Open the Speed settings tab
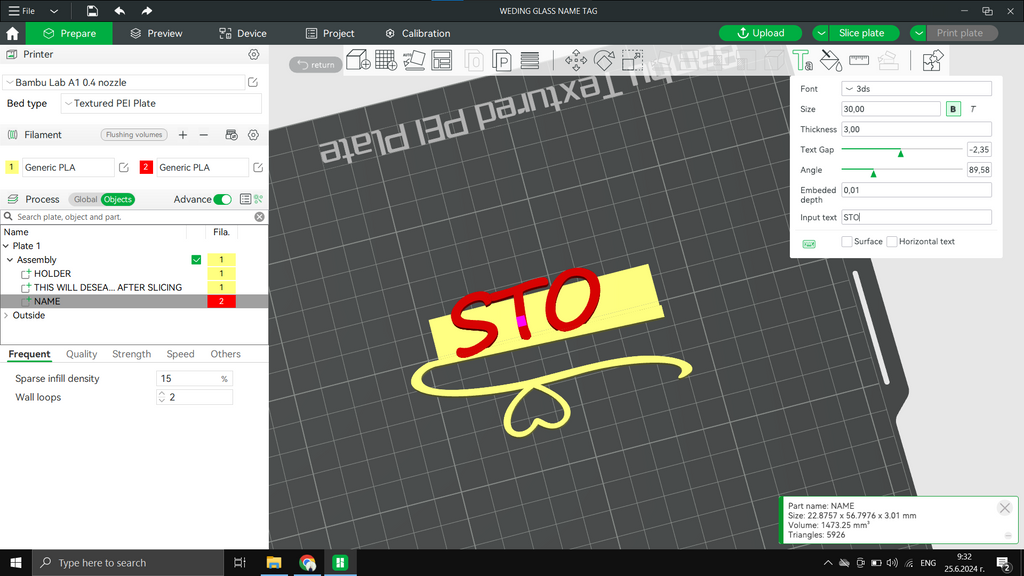This screenshot has height=576, width=1024. tap(180, 354)
